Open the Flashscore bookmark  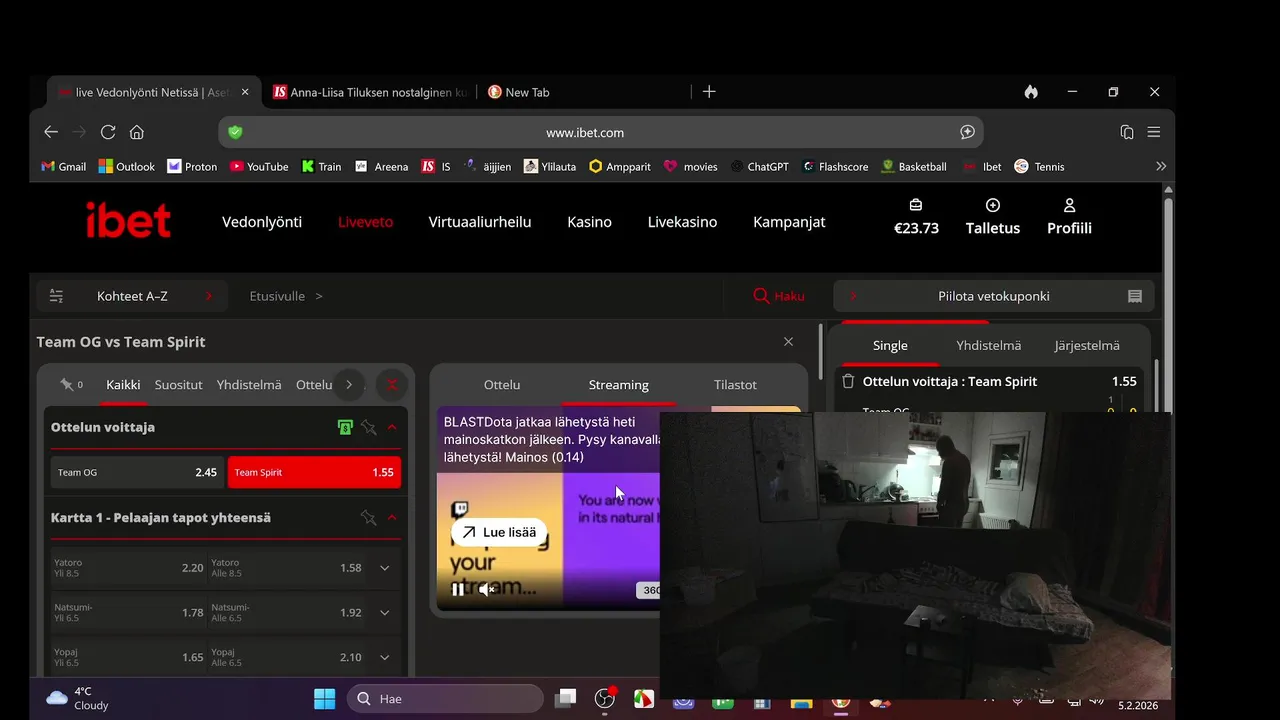pos(835,167)
